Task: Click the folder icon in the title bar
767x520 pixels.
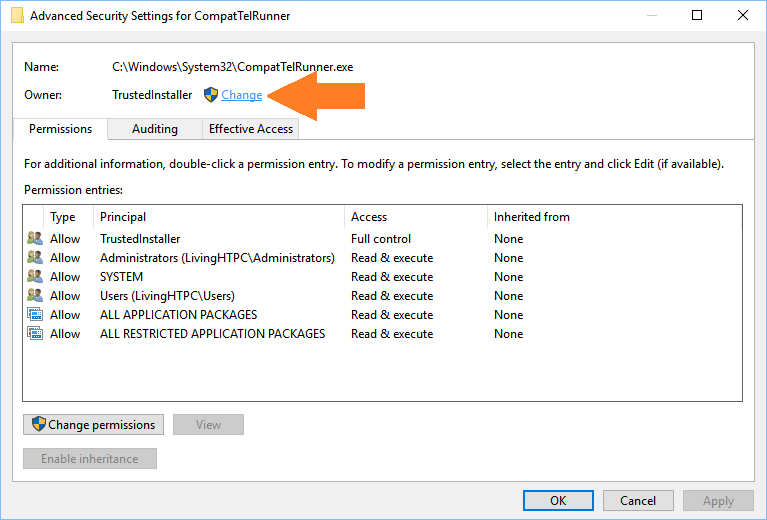Action: (x=17, y=16)
